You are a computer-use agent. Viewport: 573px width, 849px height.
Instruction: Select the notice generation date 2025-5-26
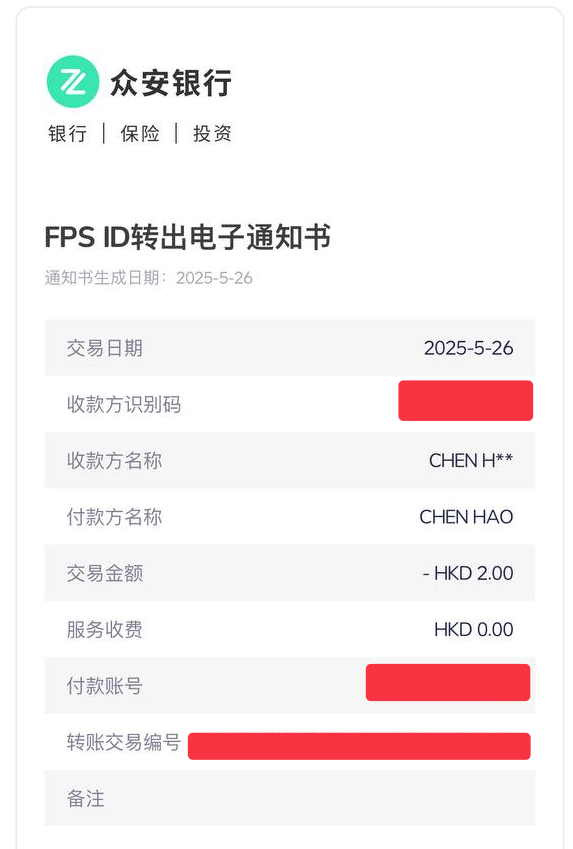click(214, 278)
